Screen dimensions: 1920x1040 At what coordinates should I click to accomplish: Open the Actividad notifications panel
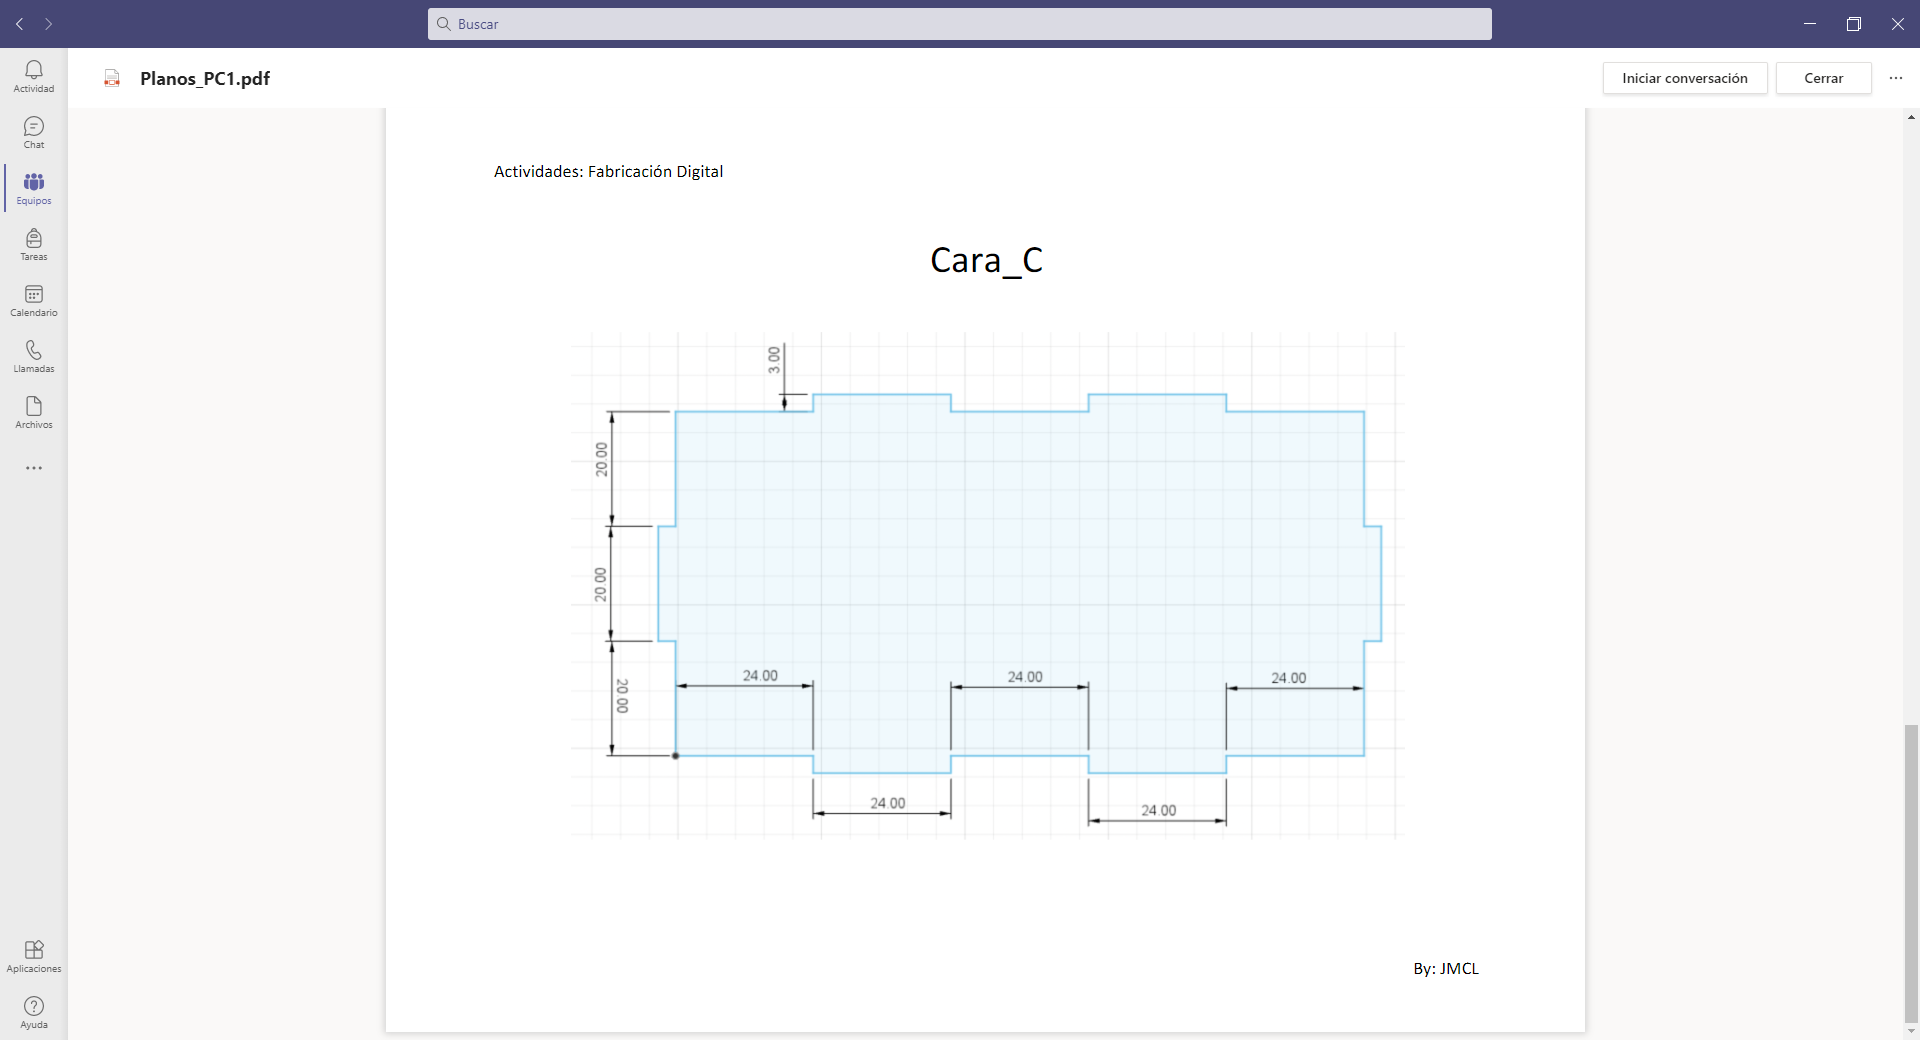pyautogui.click(x=34, y=76)
